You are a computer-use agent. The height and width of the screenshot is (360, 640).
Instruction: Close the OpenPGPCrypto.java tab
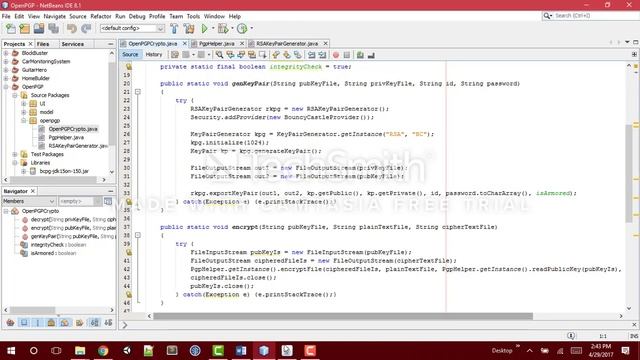(x=184, y=43)
